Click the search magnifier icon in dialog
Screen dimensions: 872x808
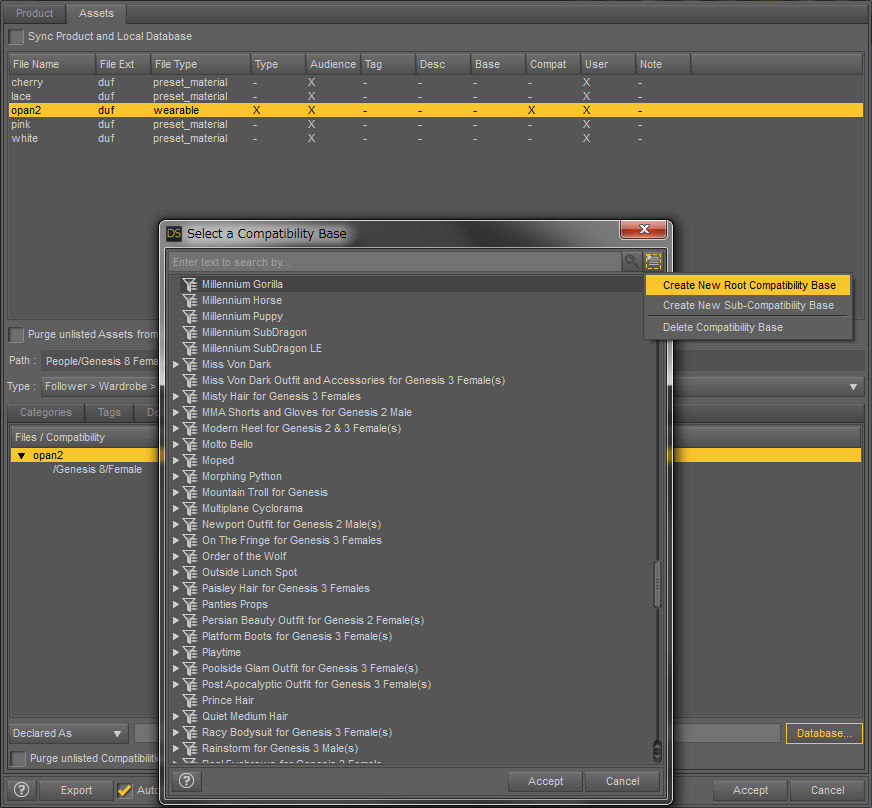pyautogui.click(x=631, y=261)
